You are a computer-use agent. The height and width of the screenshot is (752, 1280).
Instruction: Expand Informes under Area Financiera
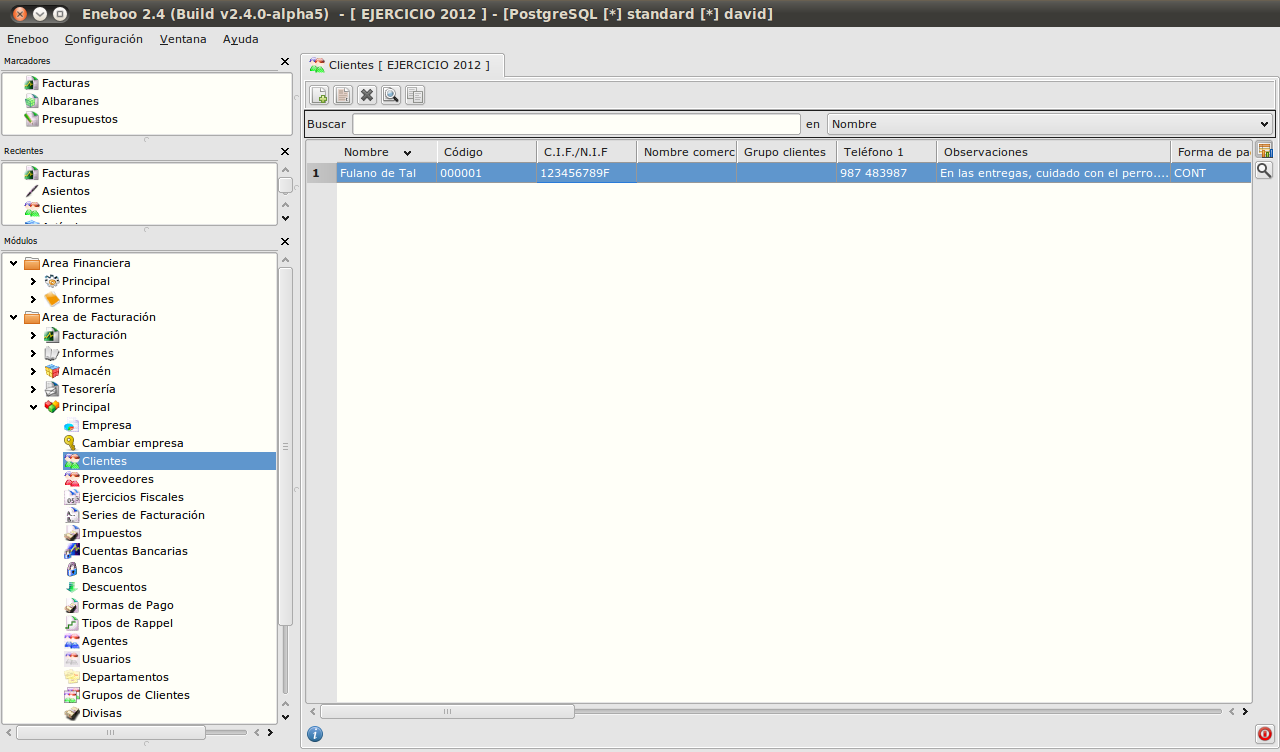click(x=33, y=299)
